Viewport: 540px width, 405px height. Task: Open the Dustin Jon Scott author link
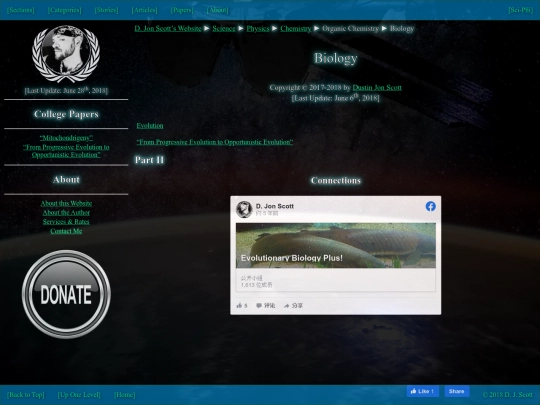tap(377, 87)
